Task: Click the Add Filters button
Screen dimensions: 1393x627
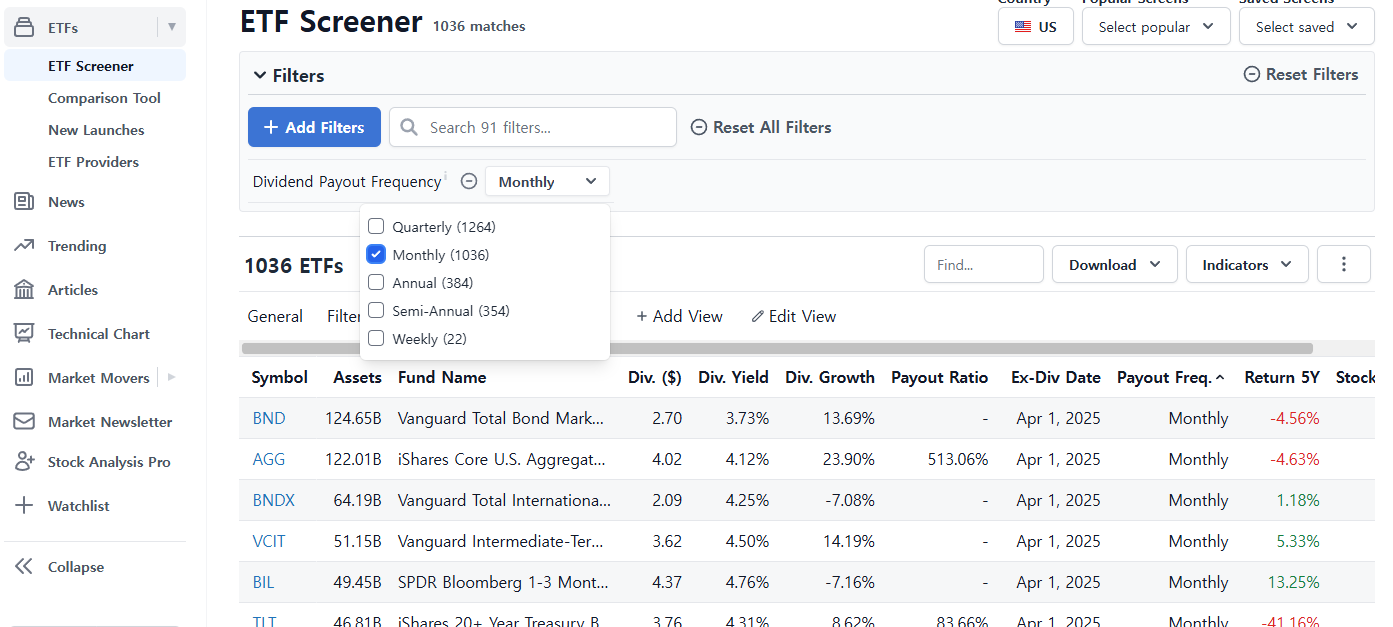Action: [314, 127]
